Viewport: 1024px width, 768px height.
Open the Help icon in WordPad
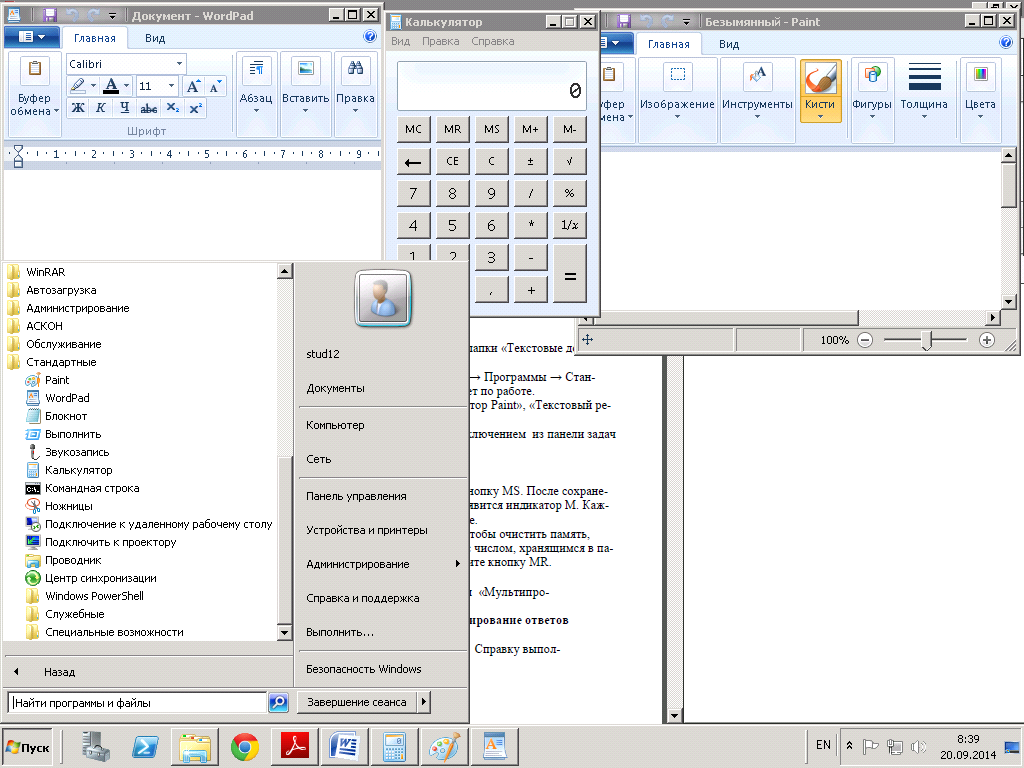tap(370, 37)
